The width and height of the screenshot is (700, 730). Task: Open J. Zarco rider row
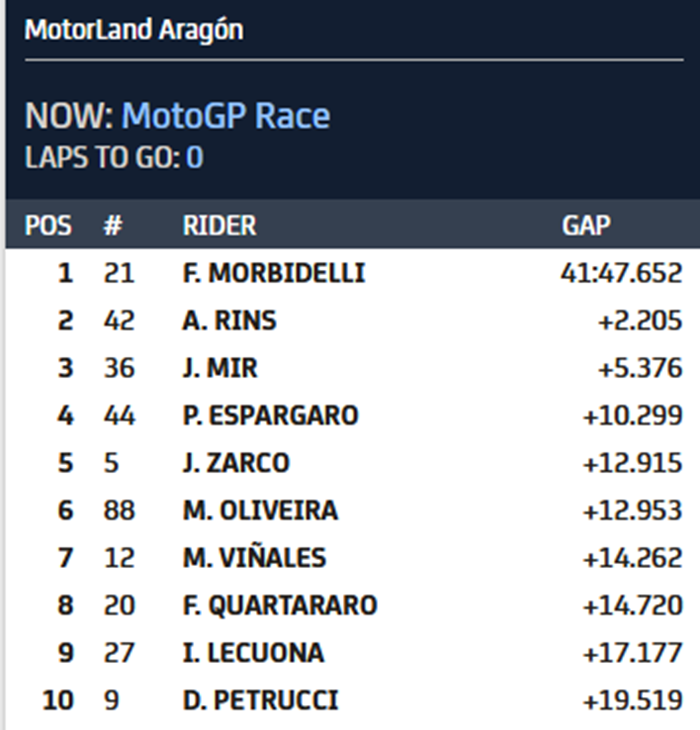(236, 463)
